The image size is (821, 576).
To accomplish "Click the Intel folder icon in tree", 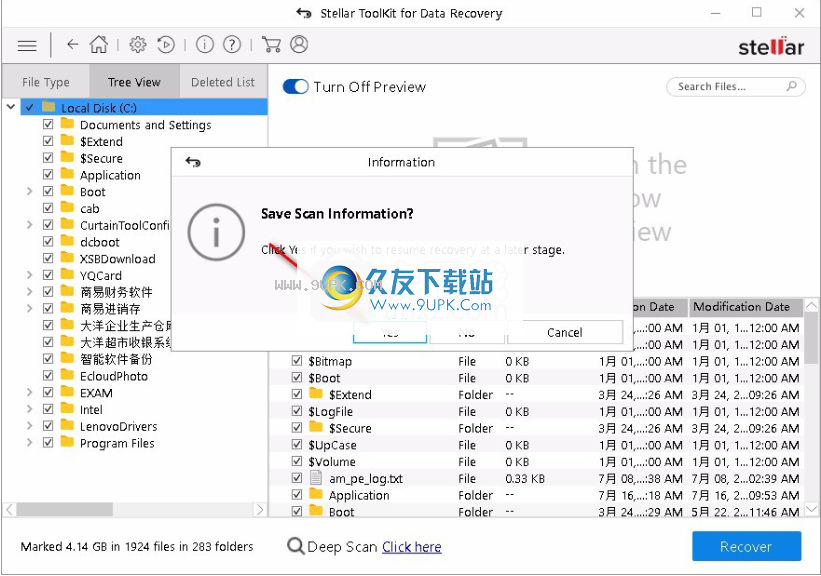I will click(x=67, y=408).
